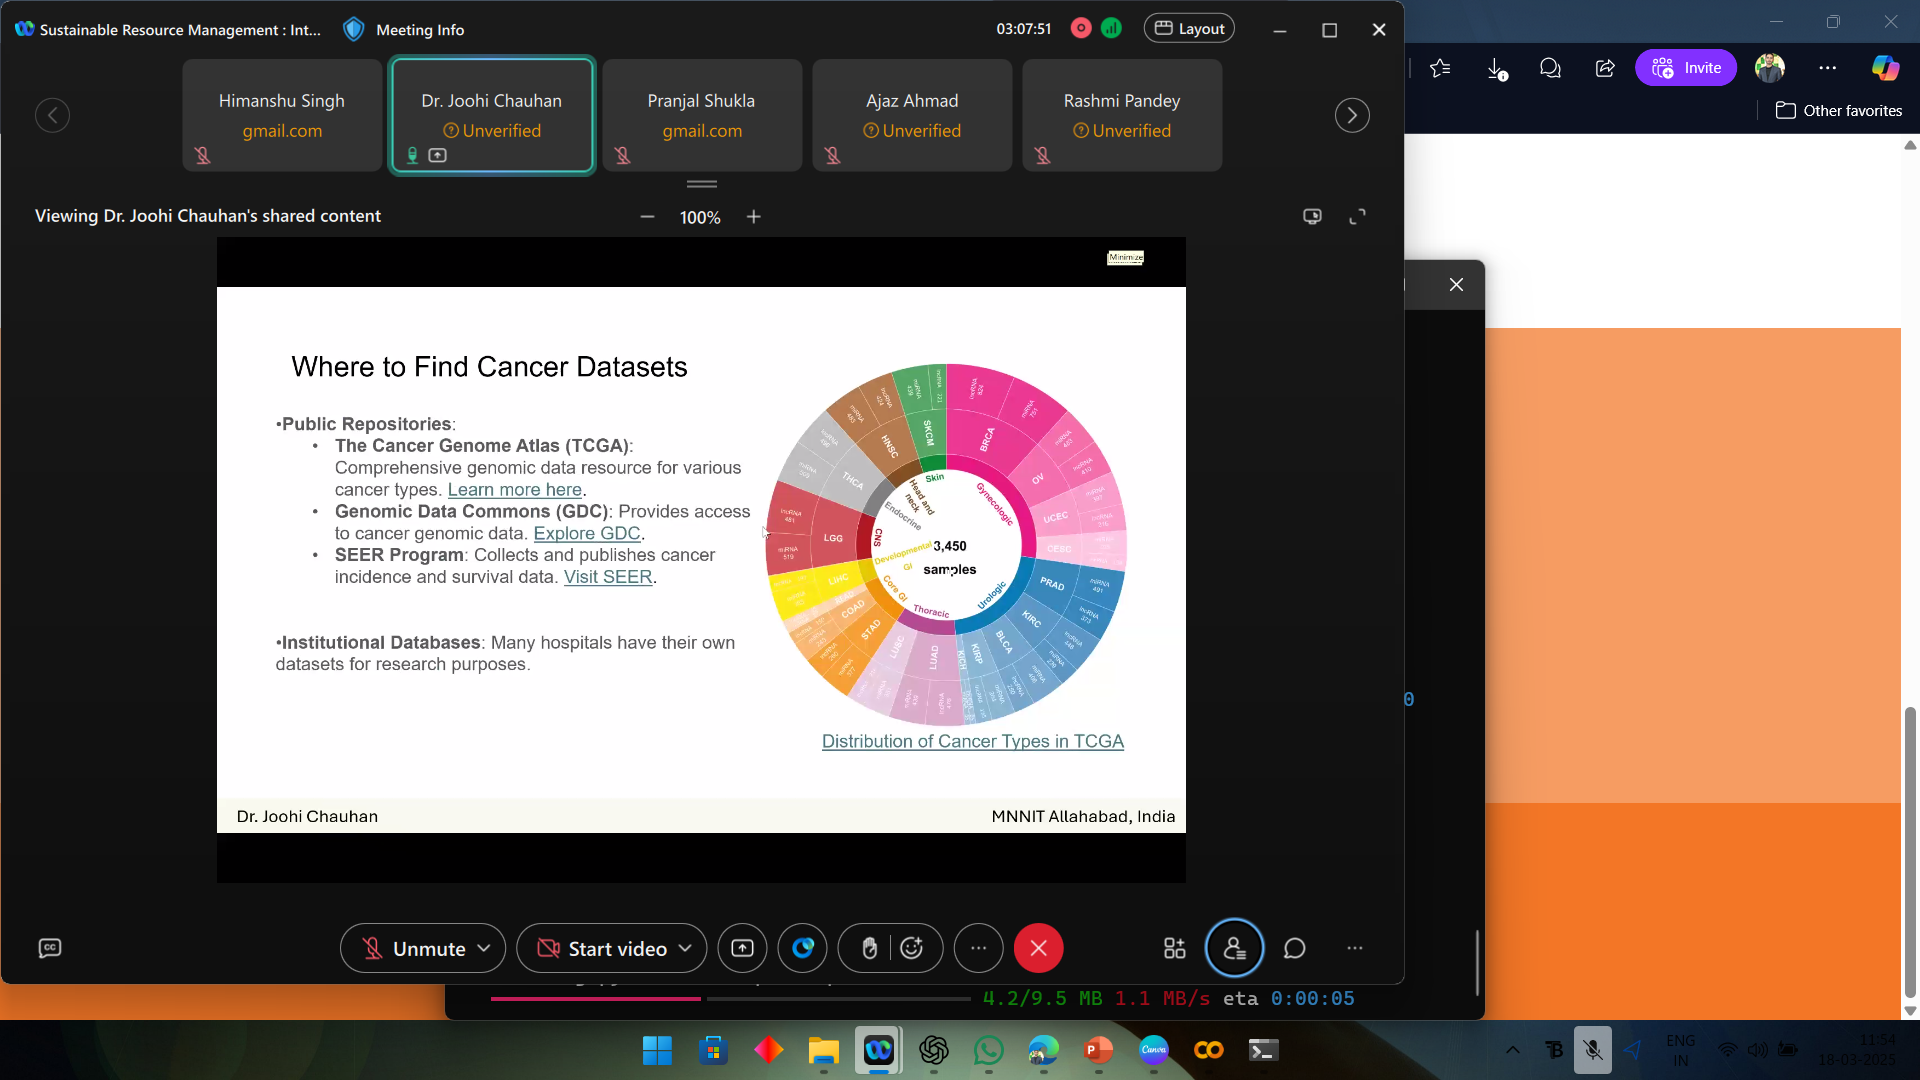This screenshot has height=1080, width=1920.
Task: Select Ajaz Ahmad participant thumbnail
Action: point(912,115)
